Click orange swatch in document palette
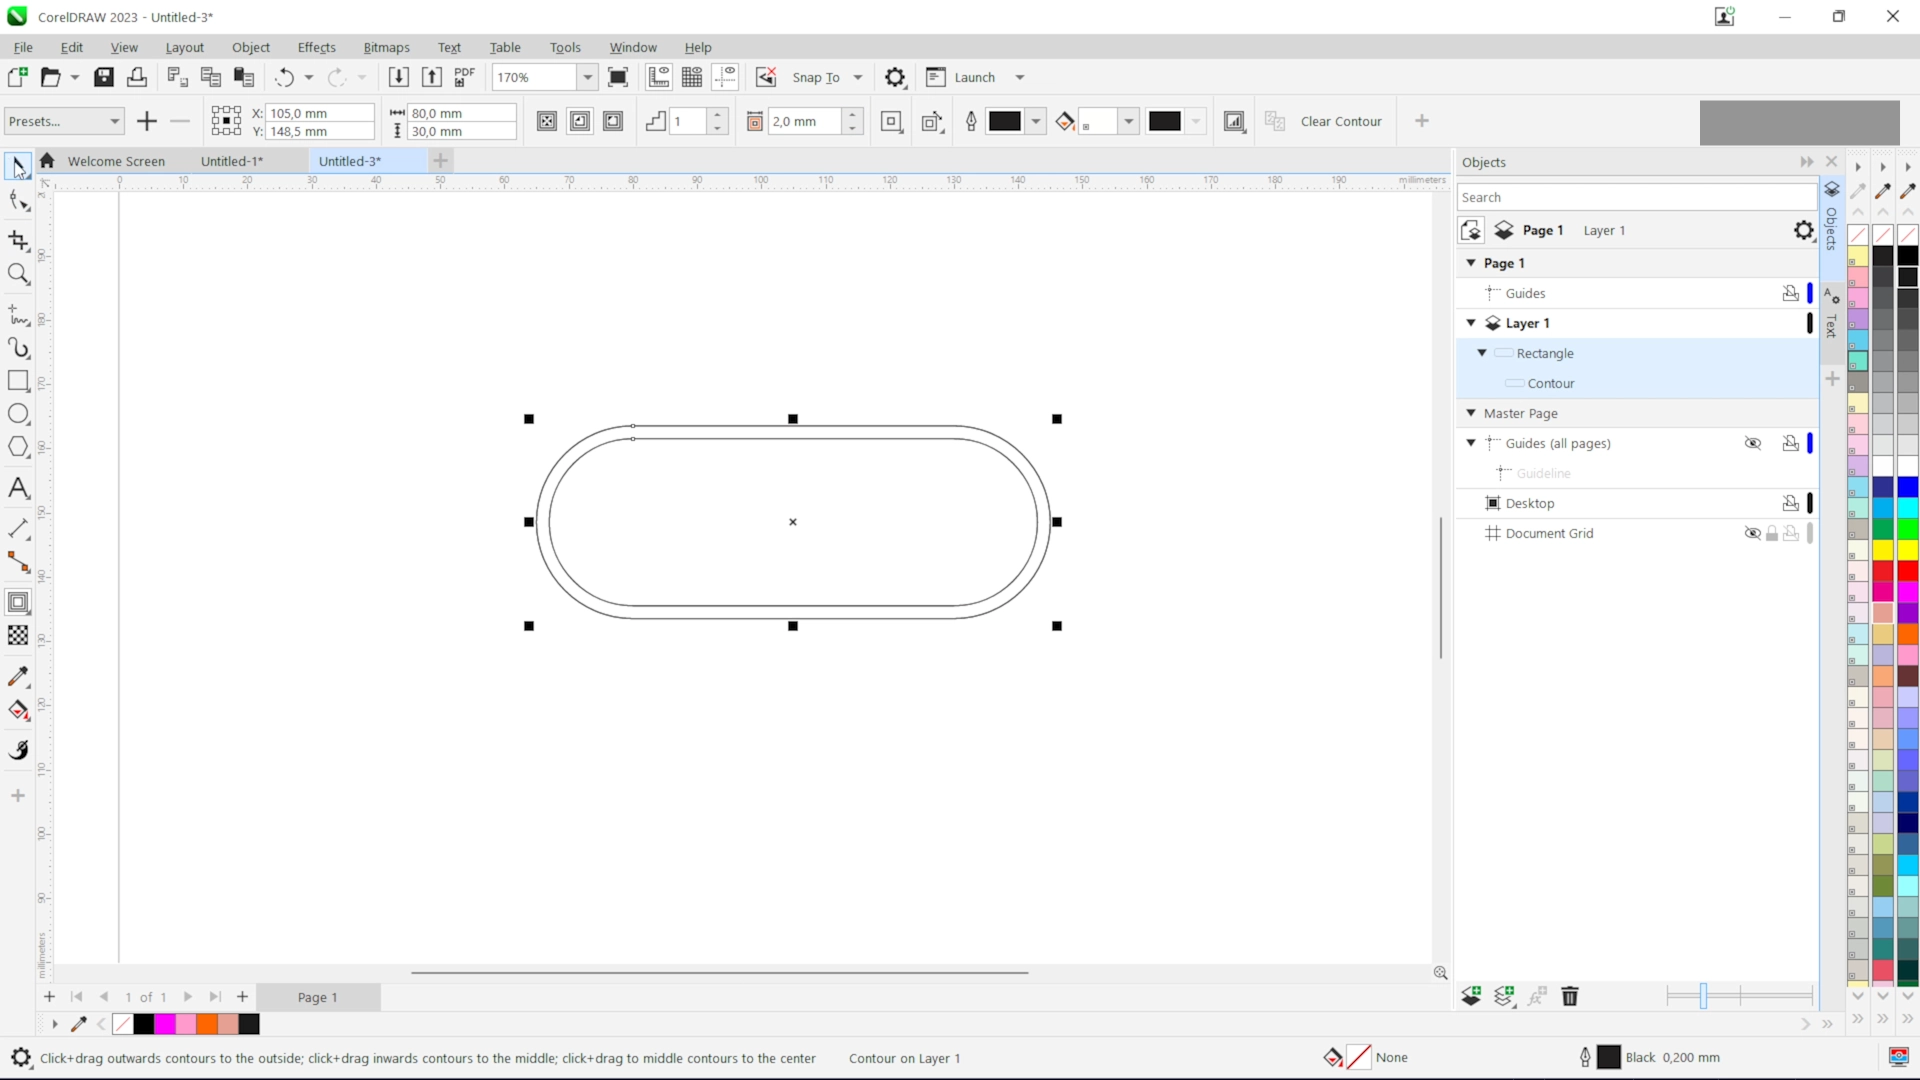This screenshot has width=1920, height=1080. [x=207, y=1024]
